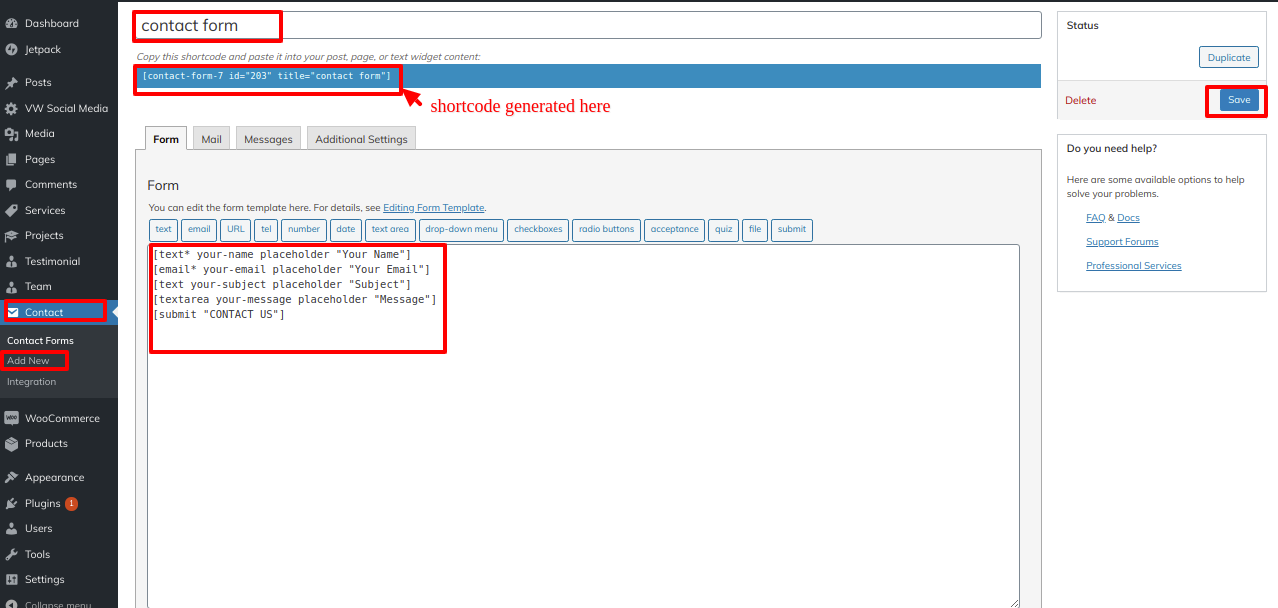Open Settings icon in sidebar
The image size is (1278, 608).
12,579
